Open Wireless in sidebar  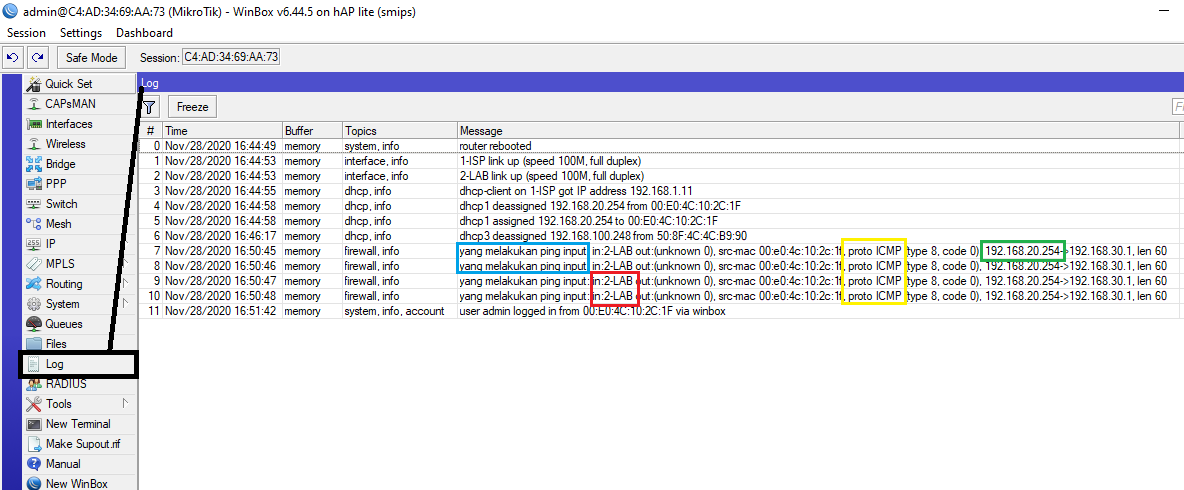click(x=80, y=144)
